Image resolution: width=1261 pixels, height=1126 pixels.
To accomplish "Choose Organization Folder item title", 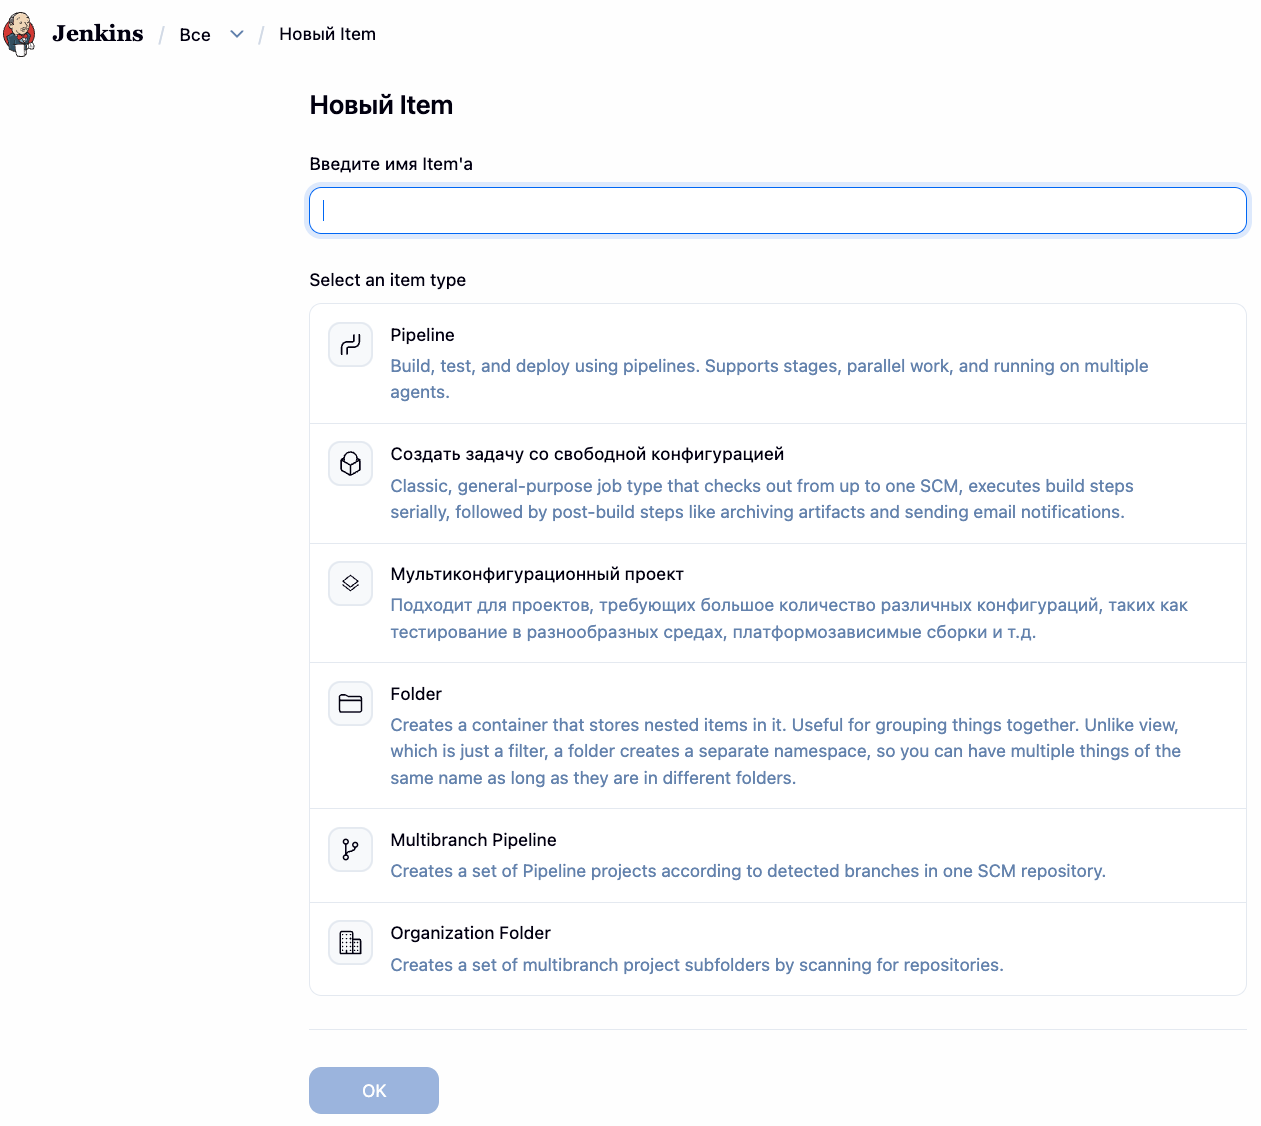I will click(470, 933).
